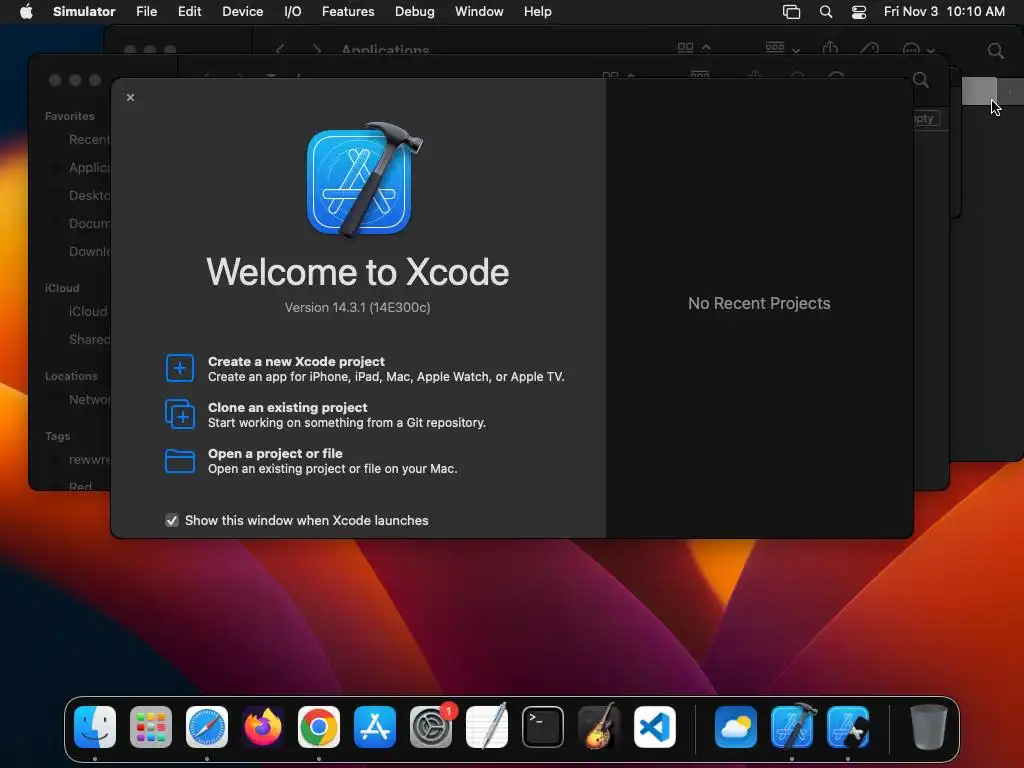Launch Firefox from the Dock

(x=263, y=727)
